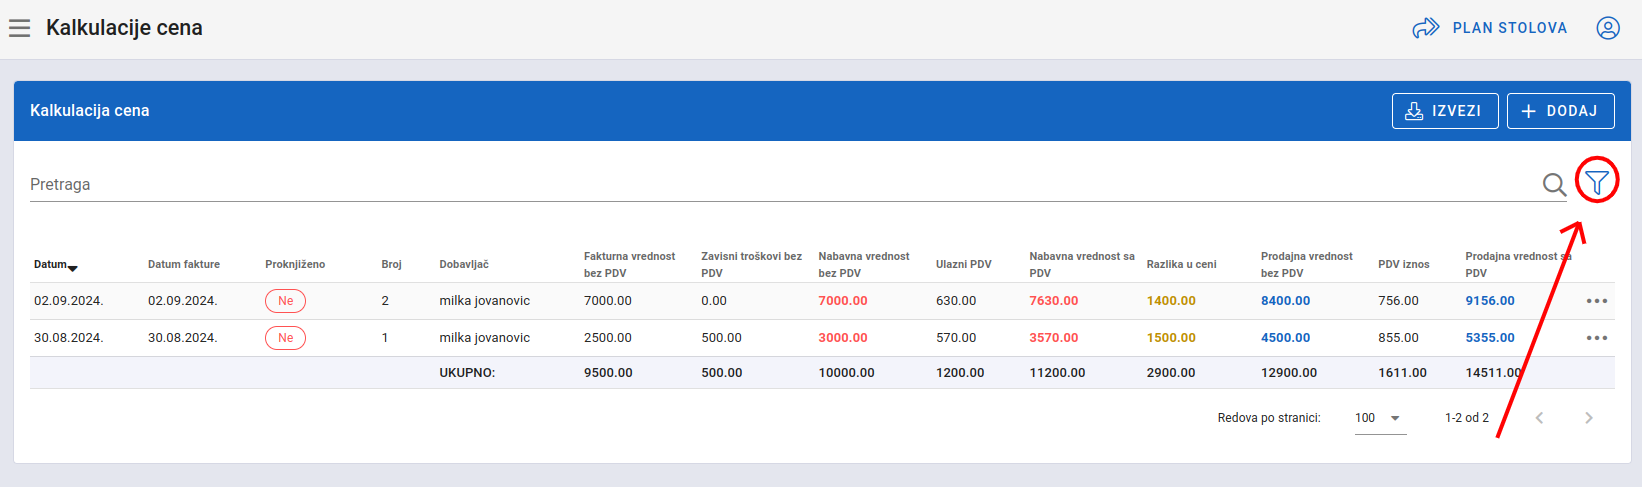1642x487 pixels.
Task: Click the Datum sort arrow
Action: point(73,267)
